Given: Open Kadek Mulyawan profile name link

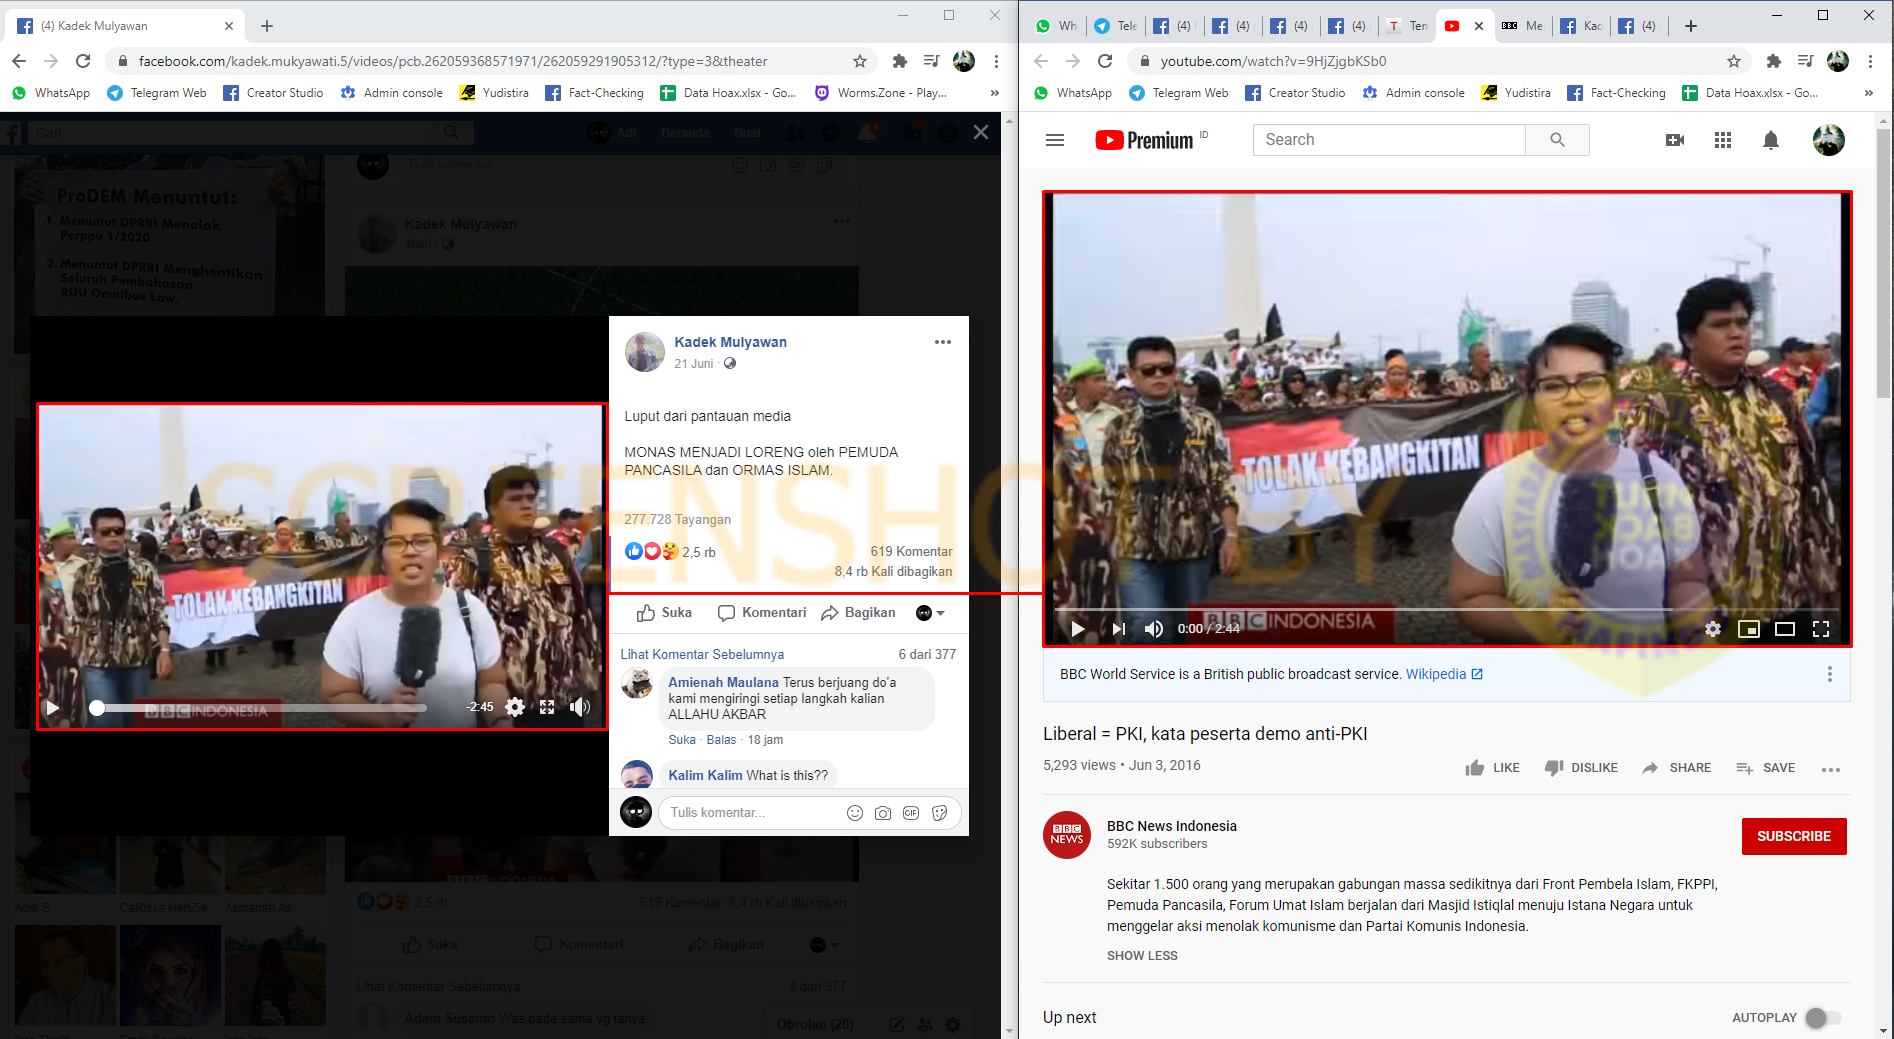Looking at the screenshot, I should 730,342.
